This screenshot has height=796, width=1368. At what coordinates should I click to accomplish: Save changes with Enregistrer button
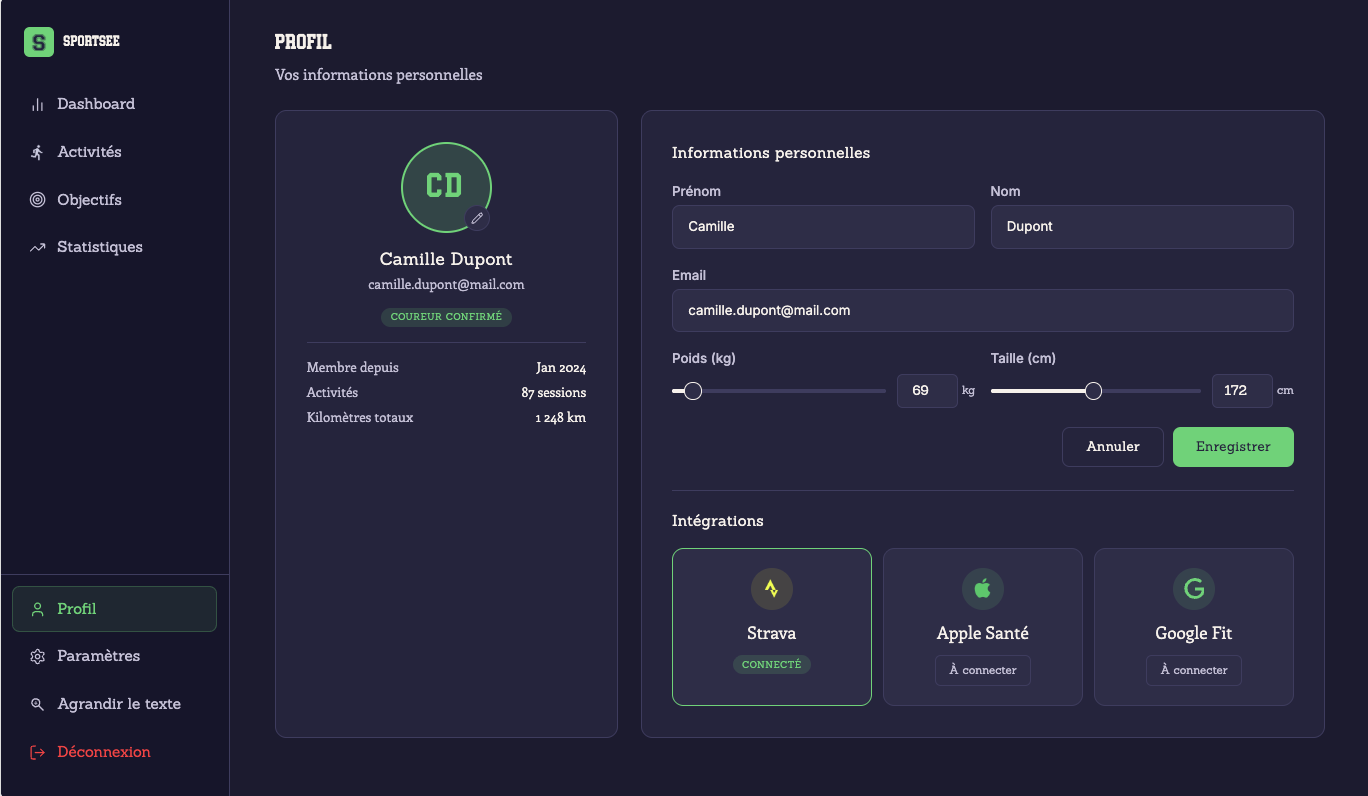click(x=1233, y=447)
